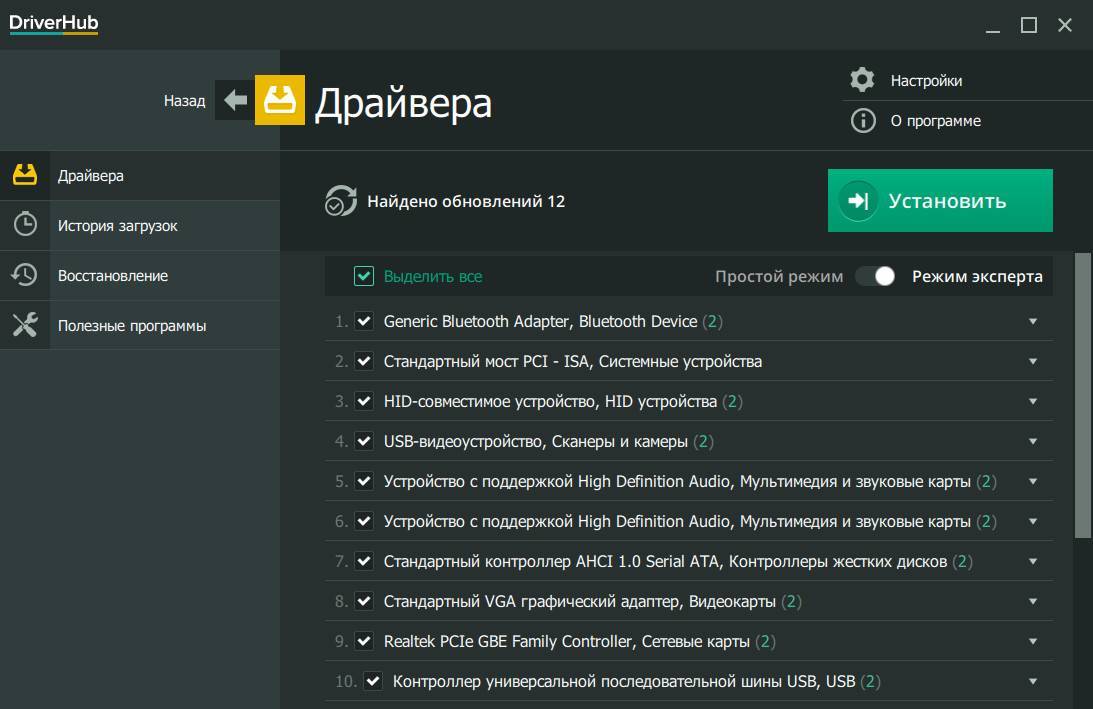1093x709 pixels.
Task: Uncheck the Выделить все checkbox
Action: [364, 276]
